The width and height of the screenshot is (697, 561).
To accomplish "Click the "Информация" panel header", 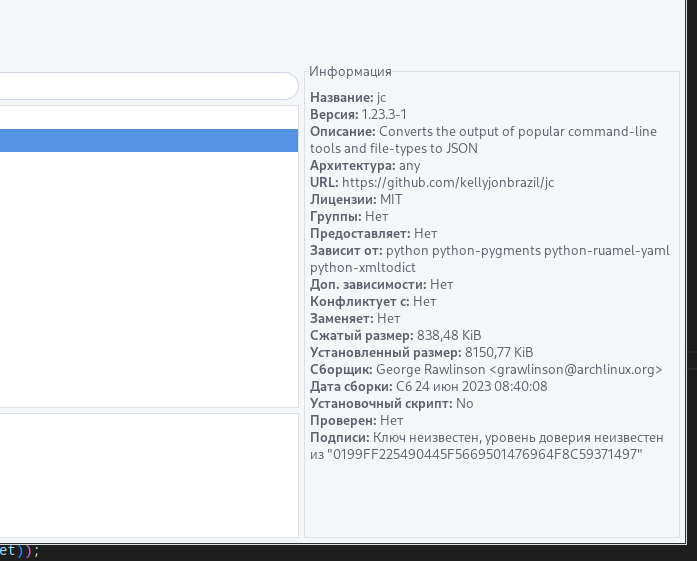I will click(x=350, y=71).
